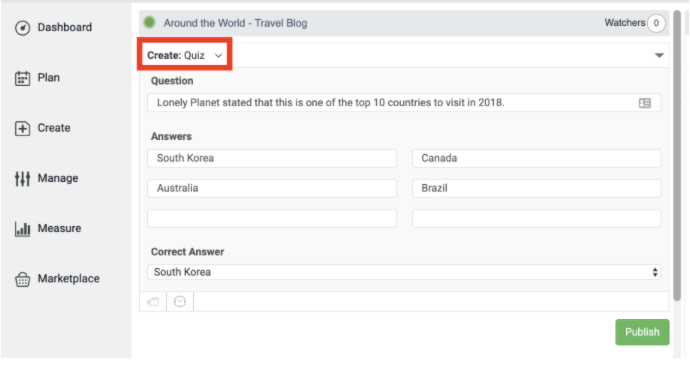The image size is (690, 370).
Task: Click the green status dot beside the blog name
Action: [x=150, y=22]
